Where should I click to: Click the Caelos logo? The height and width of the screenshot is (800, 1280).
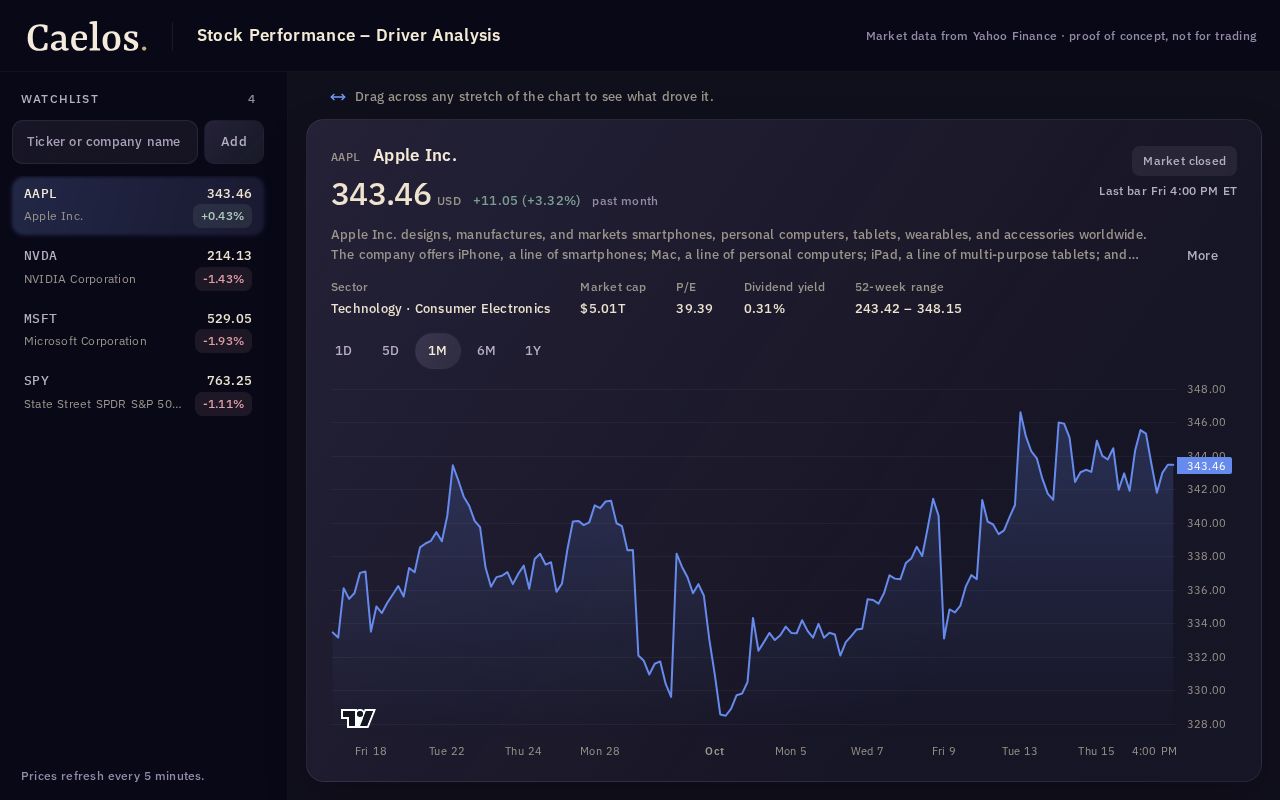click(x=87, y=37)
